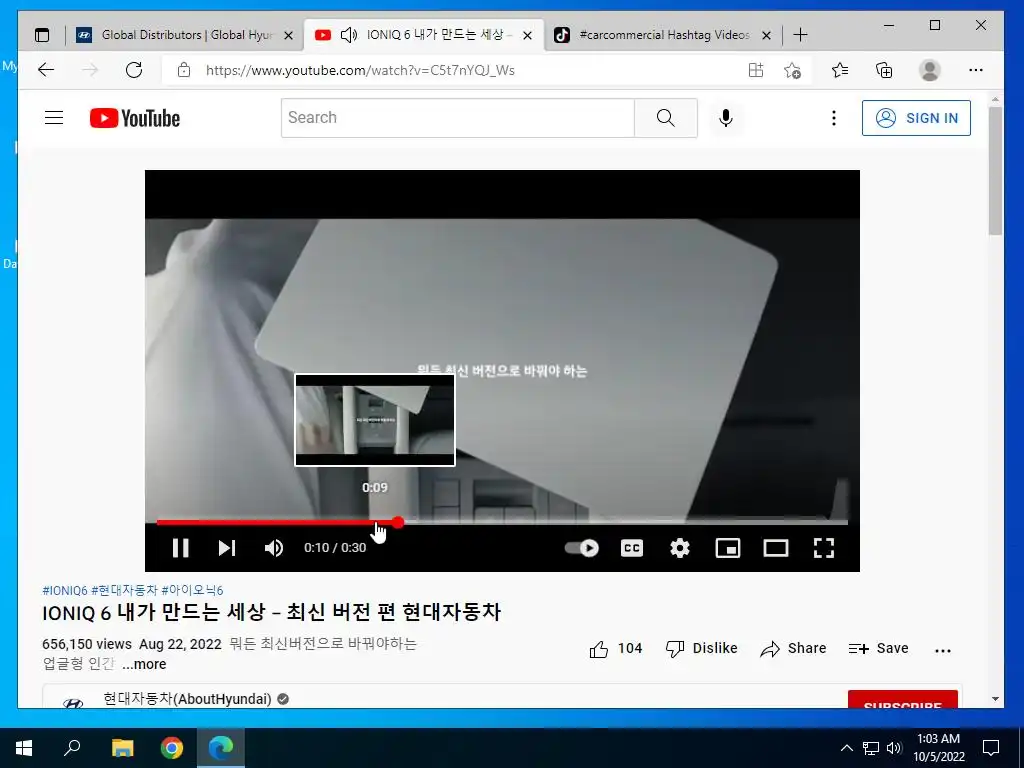Pause the video with the pause button
Screen dimensions: 1024x768
(180, 548)
